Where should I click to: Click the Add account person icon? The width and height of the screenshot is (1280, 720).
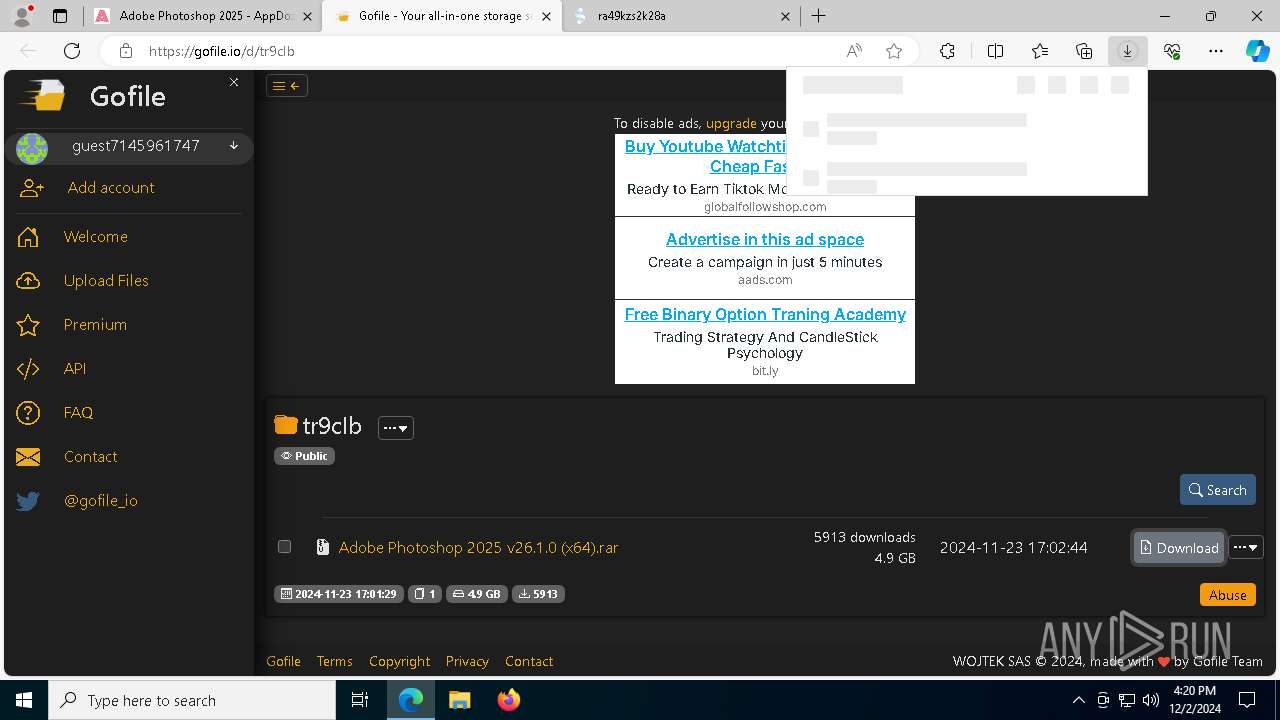tap(32, 188)
